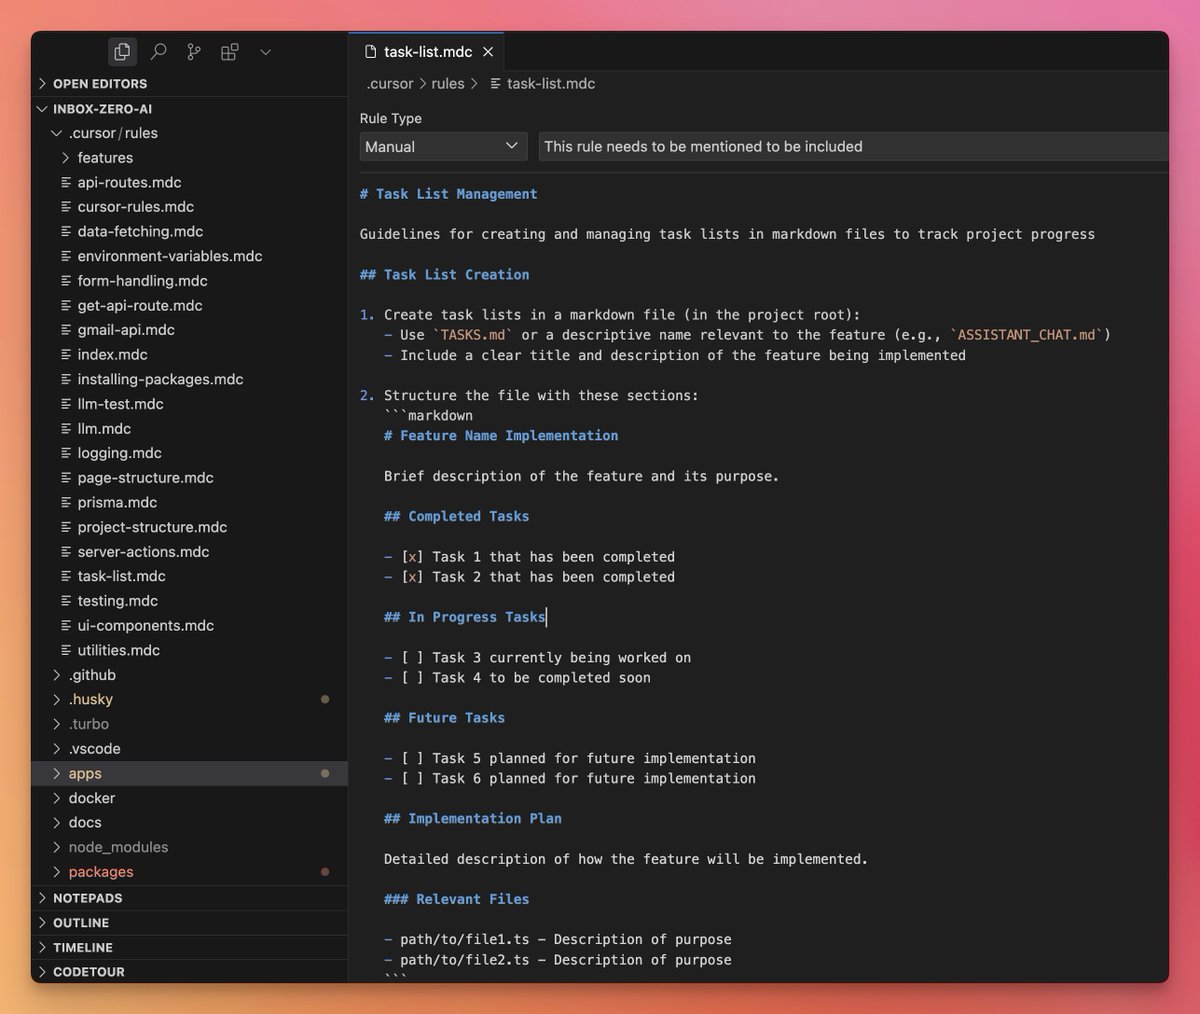The width and height of the screenshot is (1200, 1014).
Task: Open ui-components.mdc file
Action: 190,625
